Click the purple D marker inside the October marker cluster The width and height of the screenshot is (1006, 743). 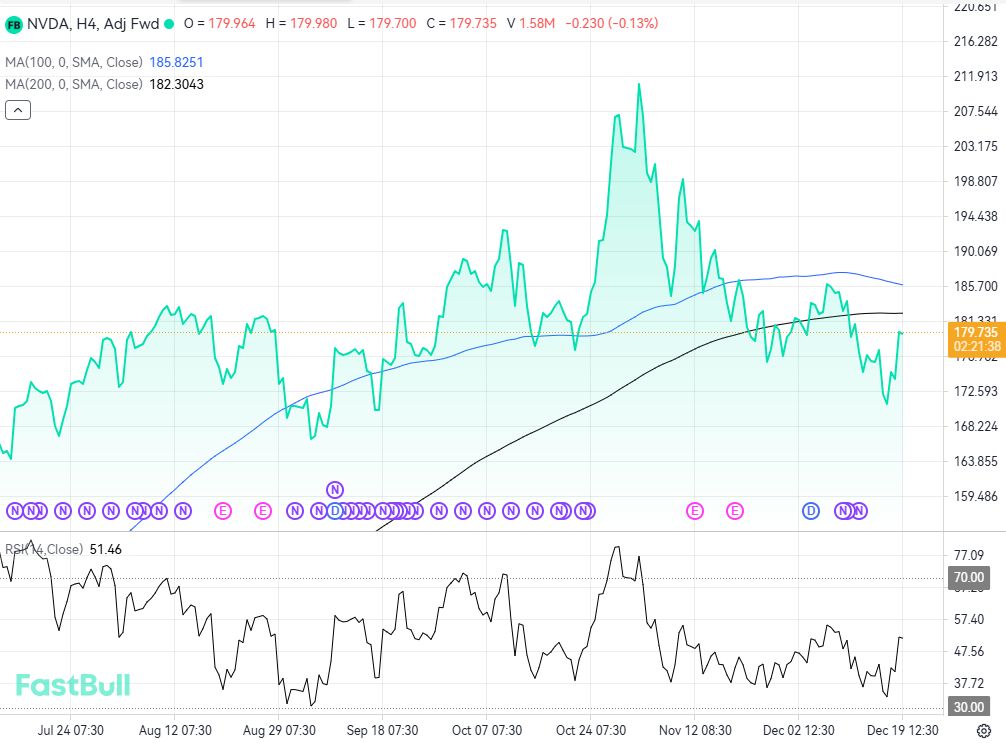[336, 511]
